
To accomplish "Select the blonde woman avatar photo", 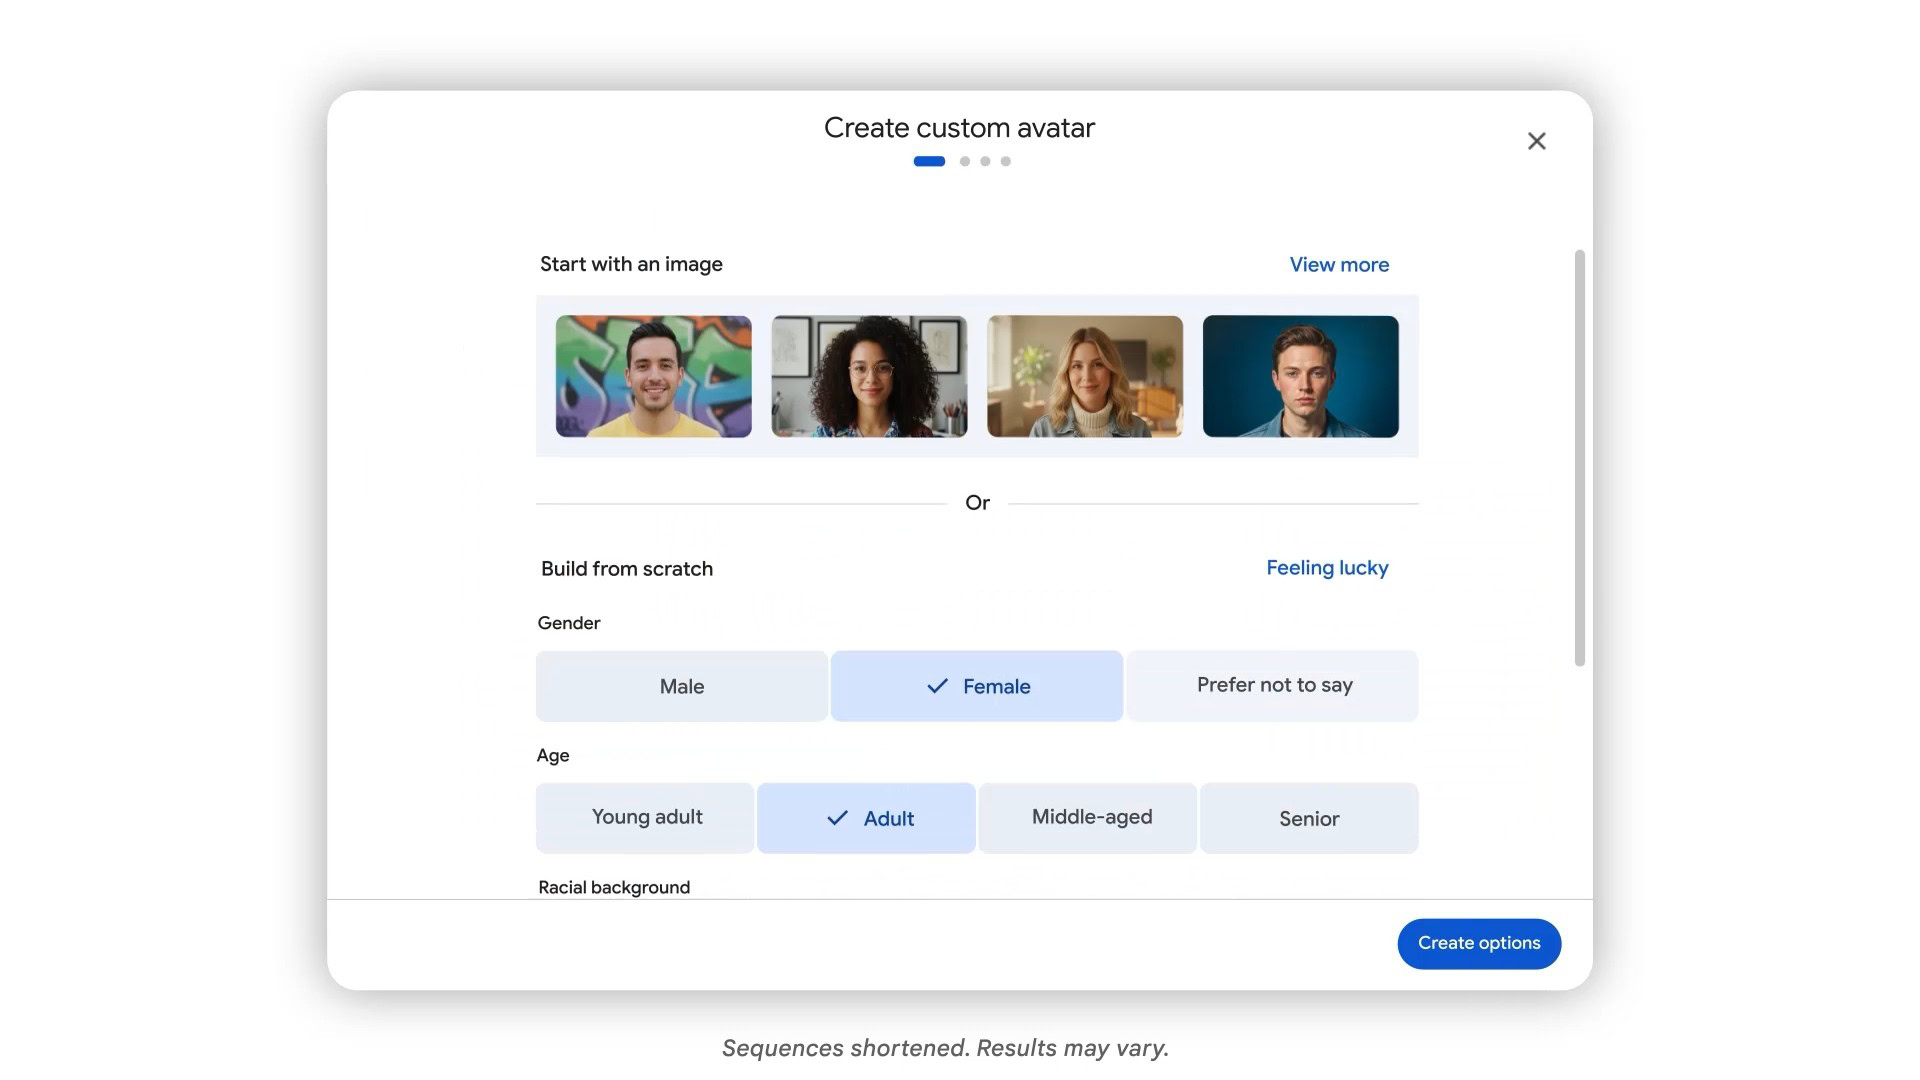I will [1084, 376].
